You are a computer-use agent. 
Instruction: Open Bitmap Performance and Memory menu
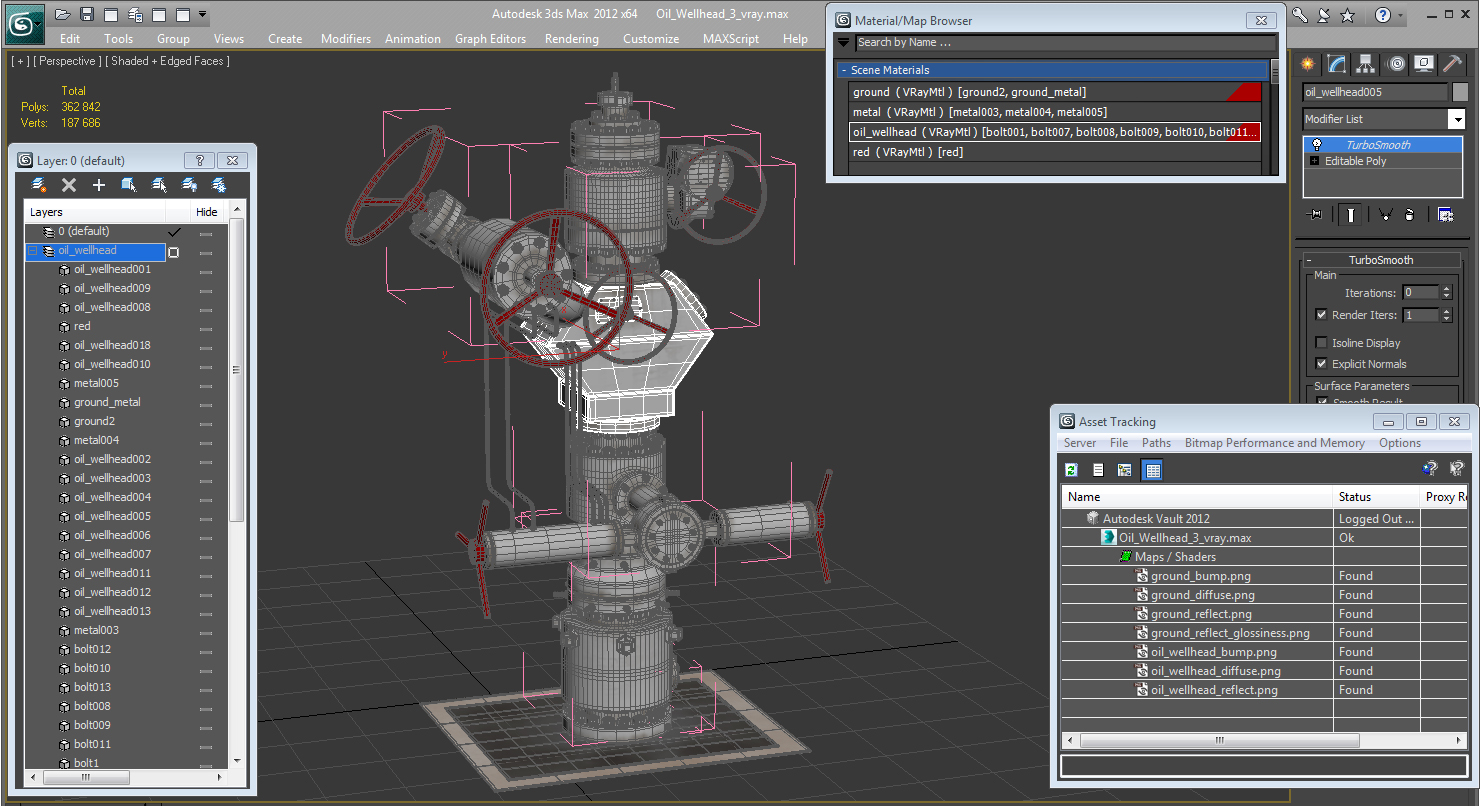pyautogui.click(x=1274, y=443)
